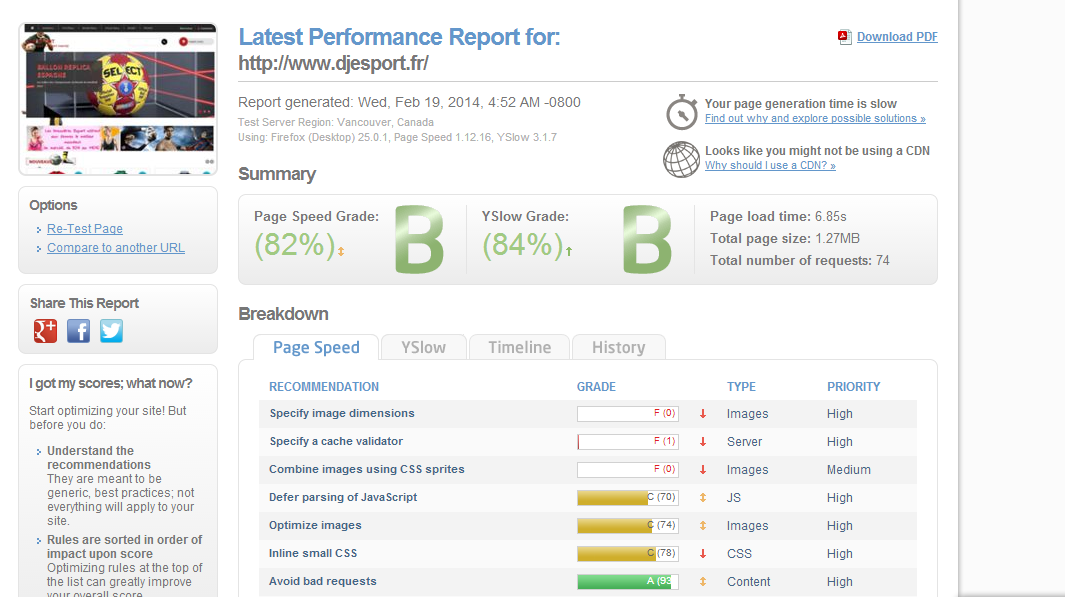Click red down arrow for Combine images using CSS sprites

703,469
